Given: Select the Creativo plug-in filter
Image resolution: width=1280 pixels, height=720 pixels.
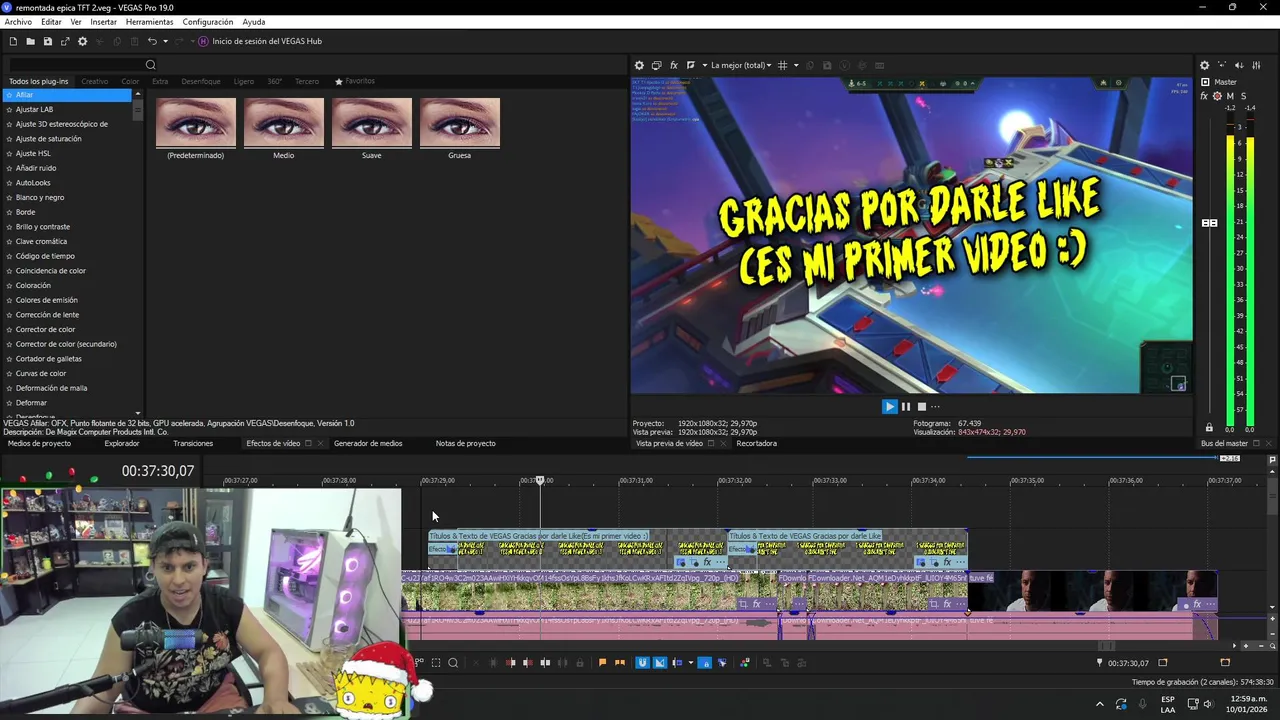Looking at the screenshot, I should tap(95, 81).
